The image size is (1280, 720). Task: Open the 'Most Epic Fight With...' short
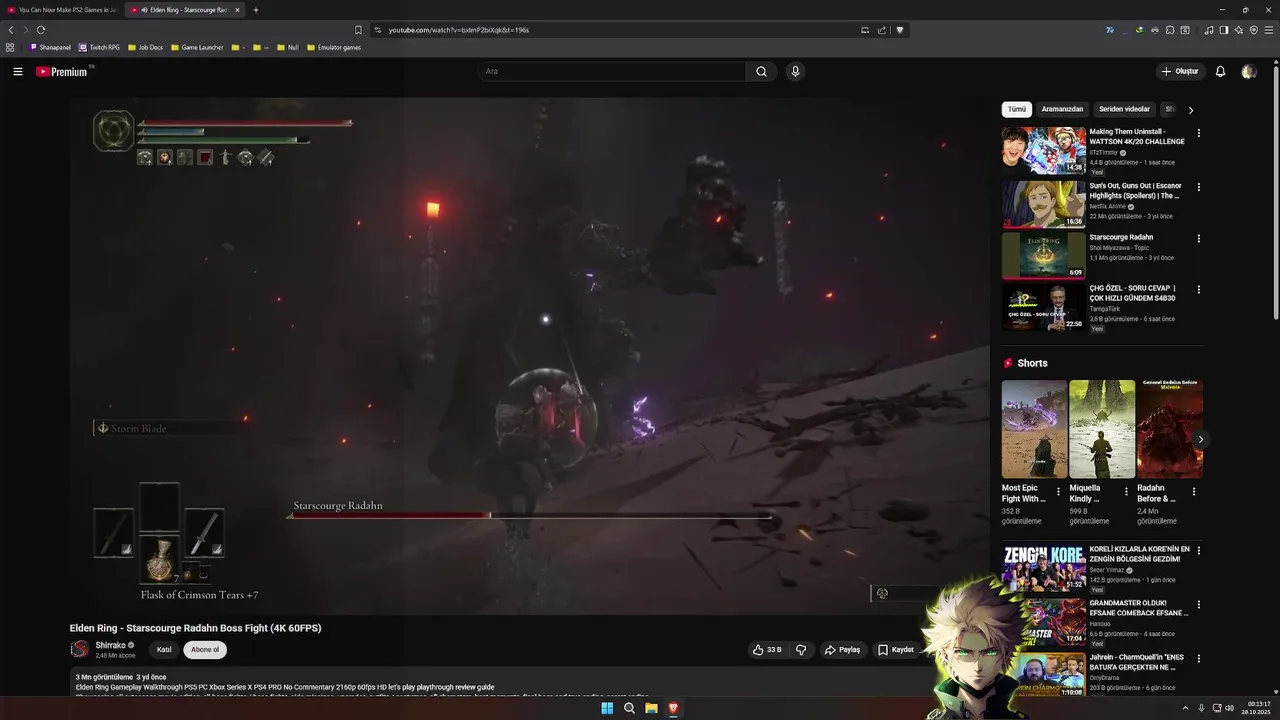point(1034,429)
